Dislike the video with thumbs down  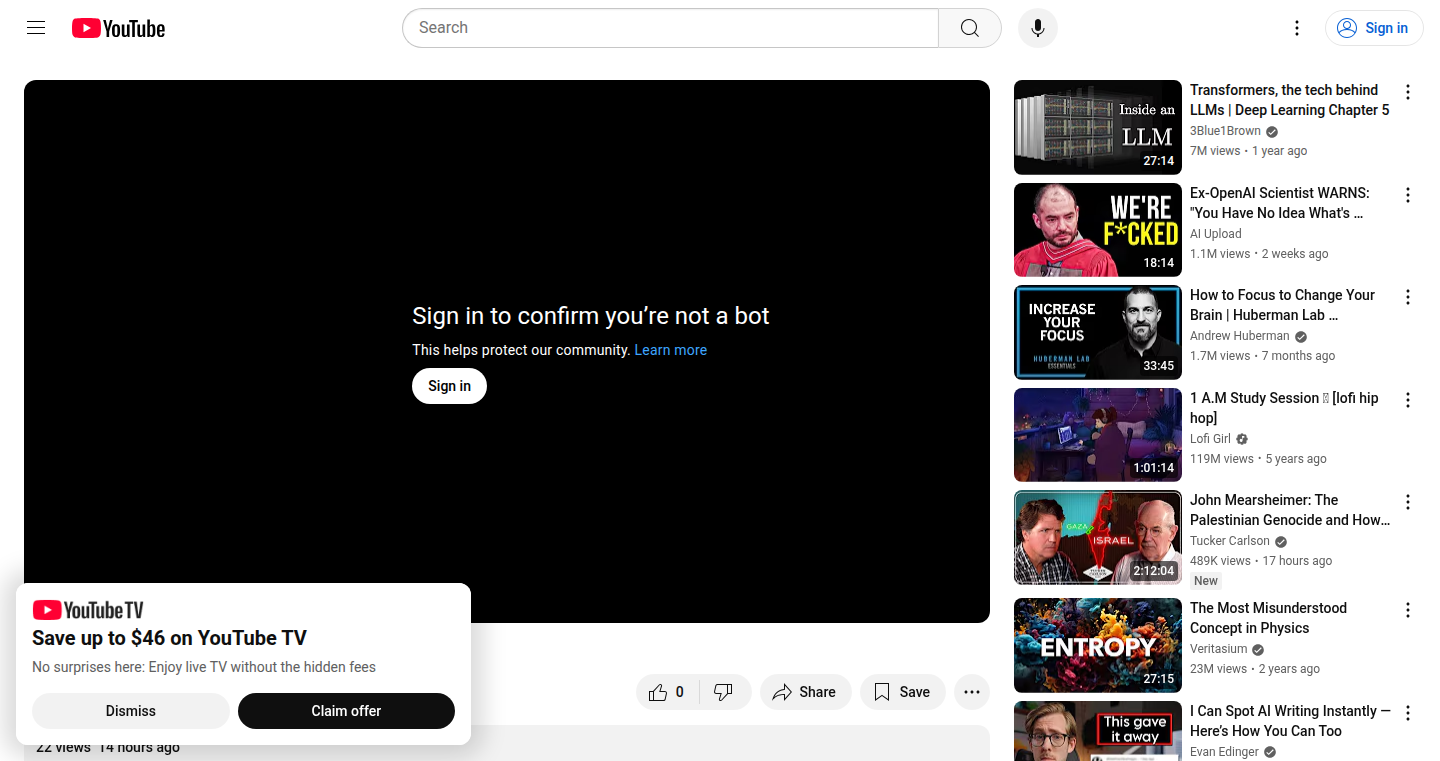[x=724, y=692]
